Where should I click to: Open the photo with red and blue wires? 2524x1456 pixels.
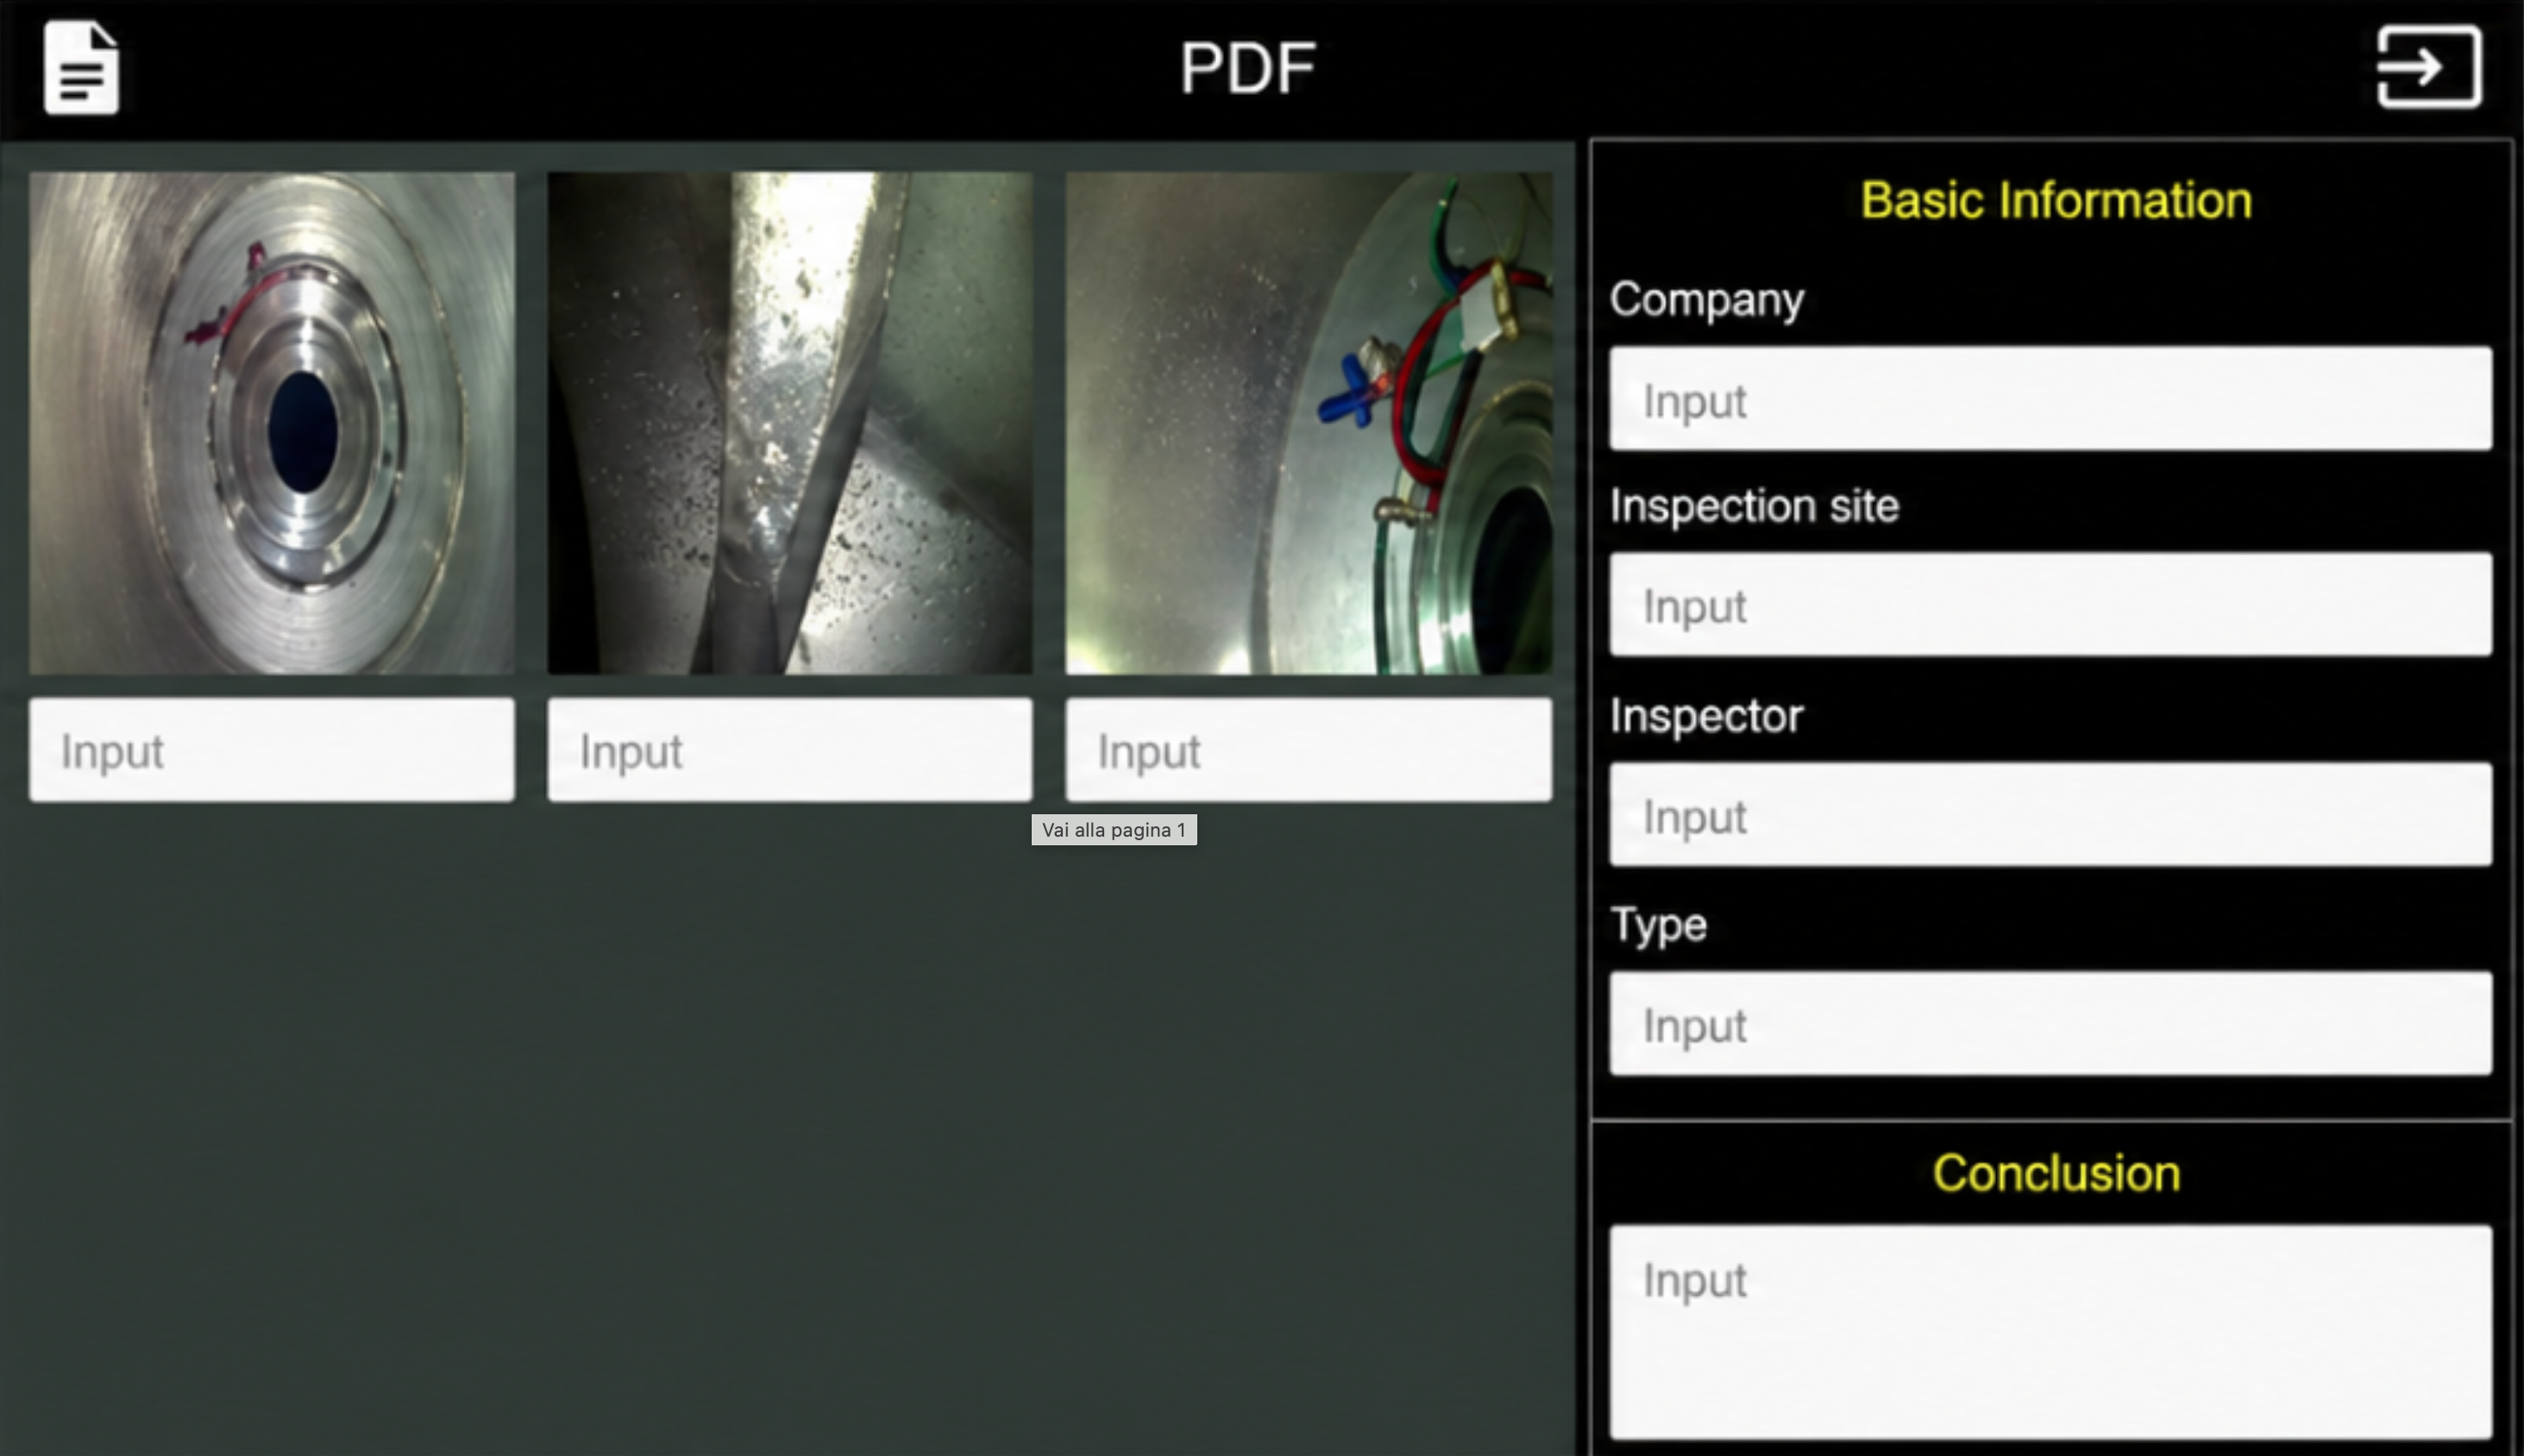pos(1309,423)
